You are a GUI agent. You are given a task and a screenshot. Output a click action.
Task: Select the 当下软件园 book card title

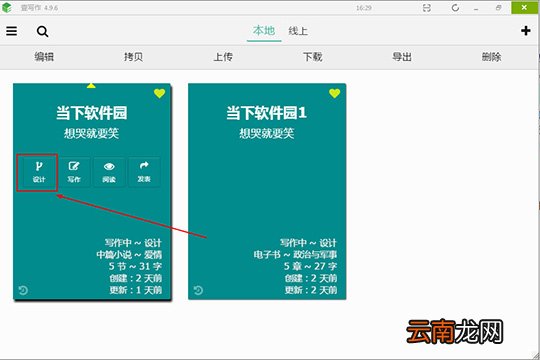click(x=92, y=113)
